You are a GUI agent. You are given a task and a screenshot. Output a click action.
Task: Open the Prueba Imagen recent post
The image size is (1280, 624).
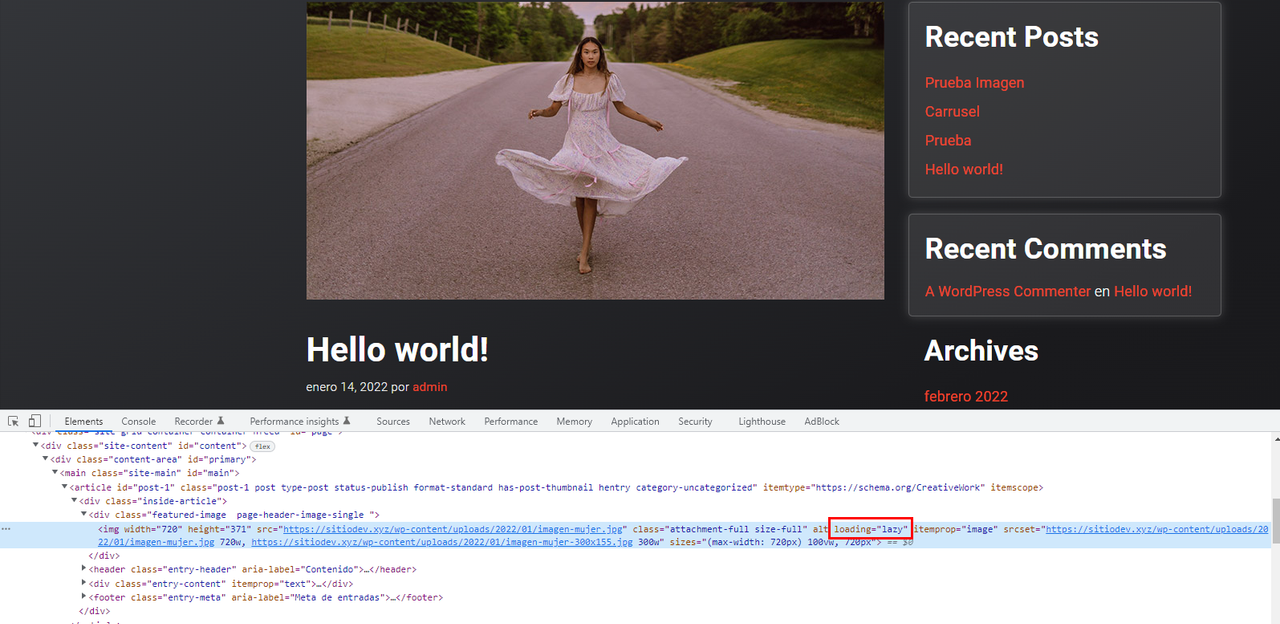[x=974, y=83]
